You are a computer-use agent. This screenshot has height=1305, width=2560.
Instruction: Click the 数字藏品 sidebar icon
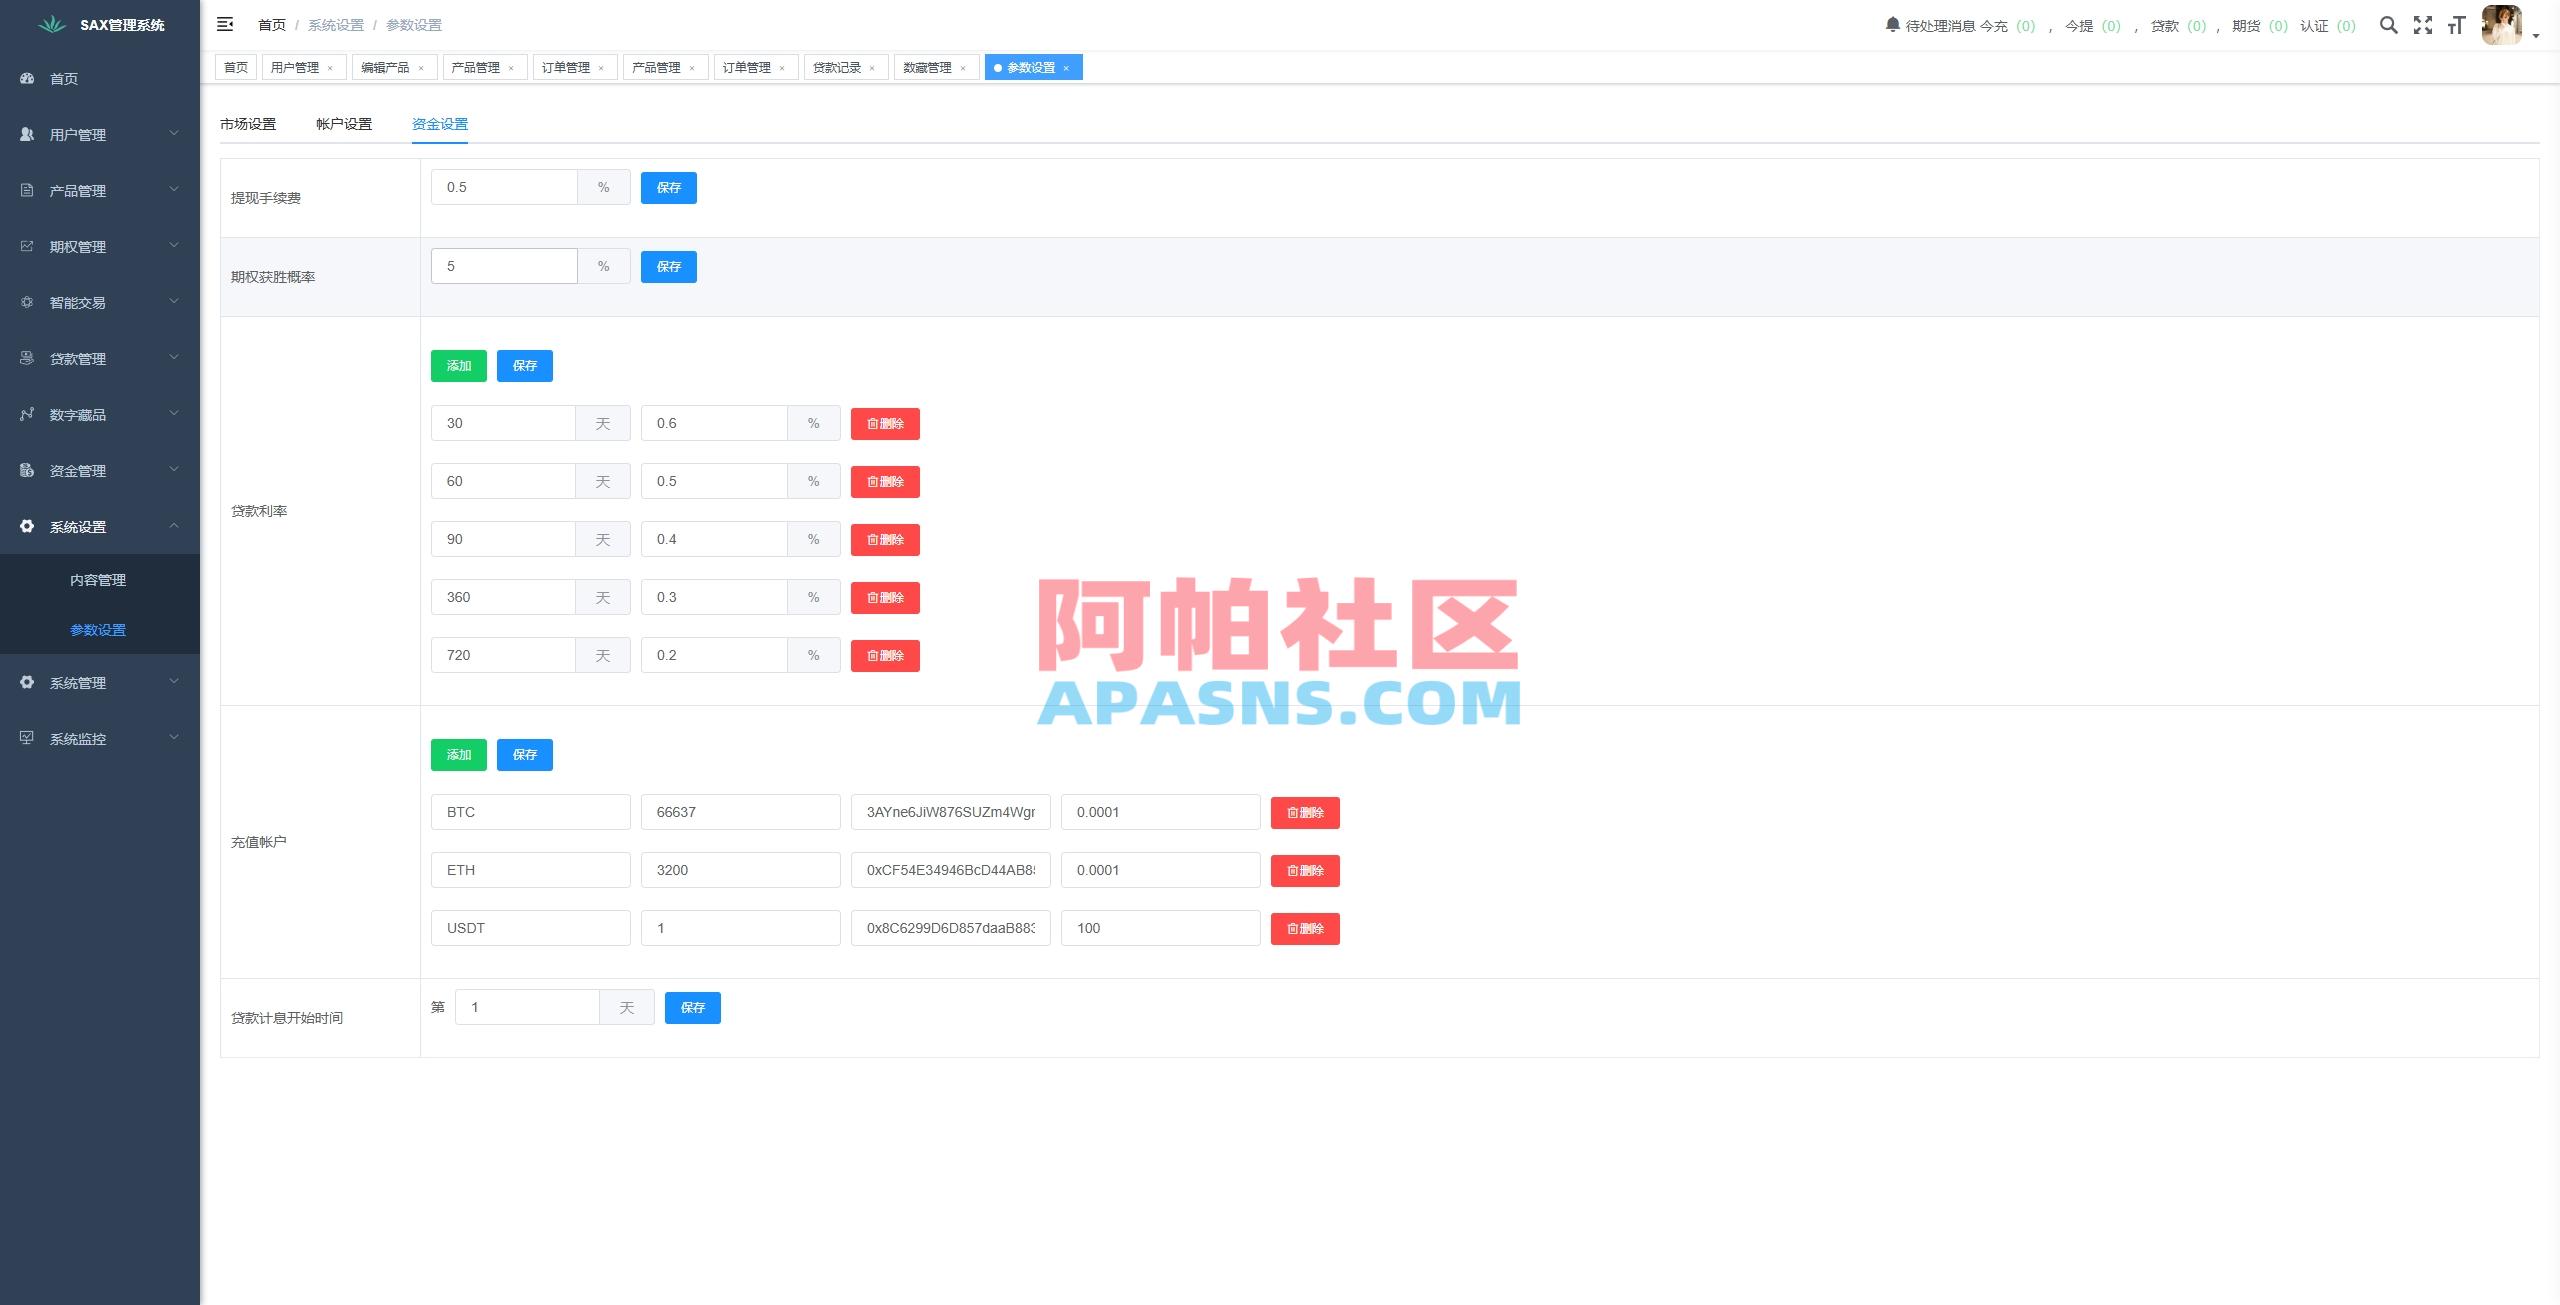(x=27, y=414)
